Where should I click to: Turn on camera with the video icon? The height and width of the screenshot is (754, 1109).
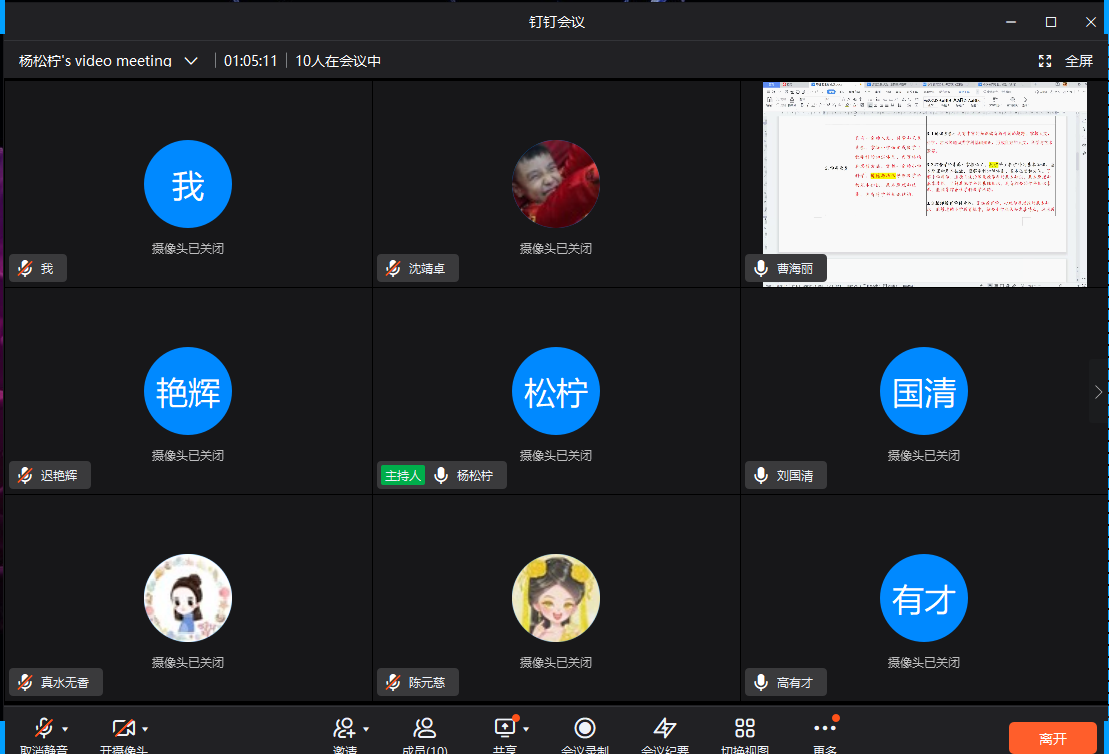point(124,729)
